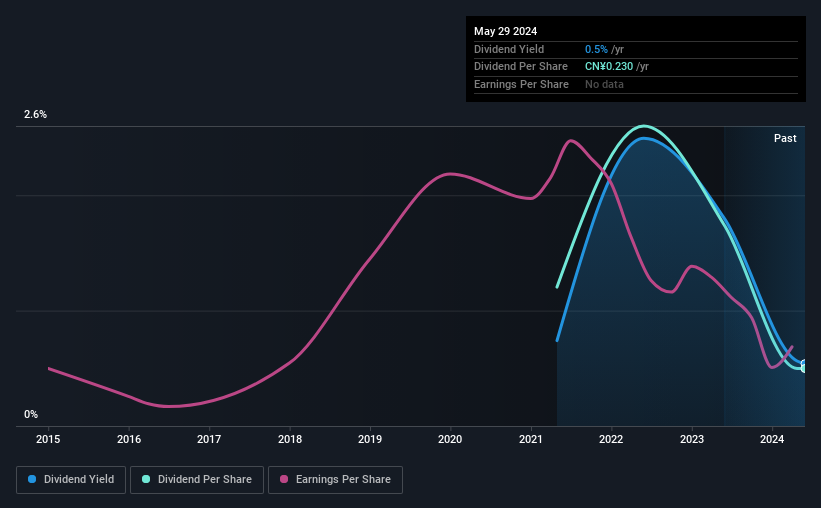Click the blue Dividend Yield legend dot
The height and width of the screenshot is (508, 821).
pyautogui.click(x=32, y=479)
